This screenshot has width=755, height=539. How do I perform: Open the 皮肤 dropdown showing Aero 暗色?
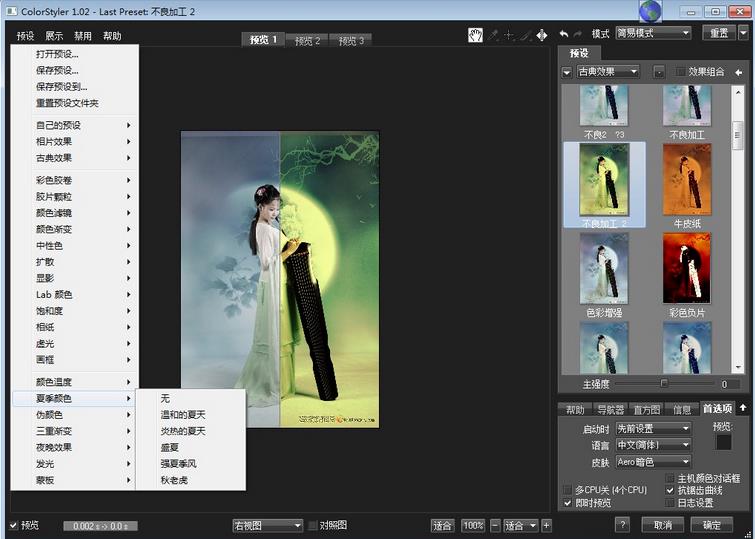click(x=653, y=462)
